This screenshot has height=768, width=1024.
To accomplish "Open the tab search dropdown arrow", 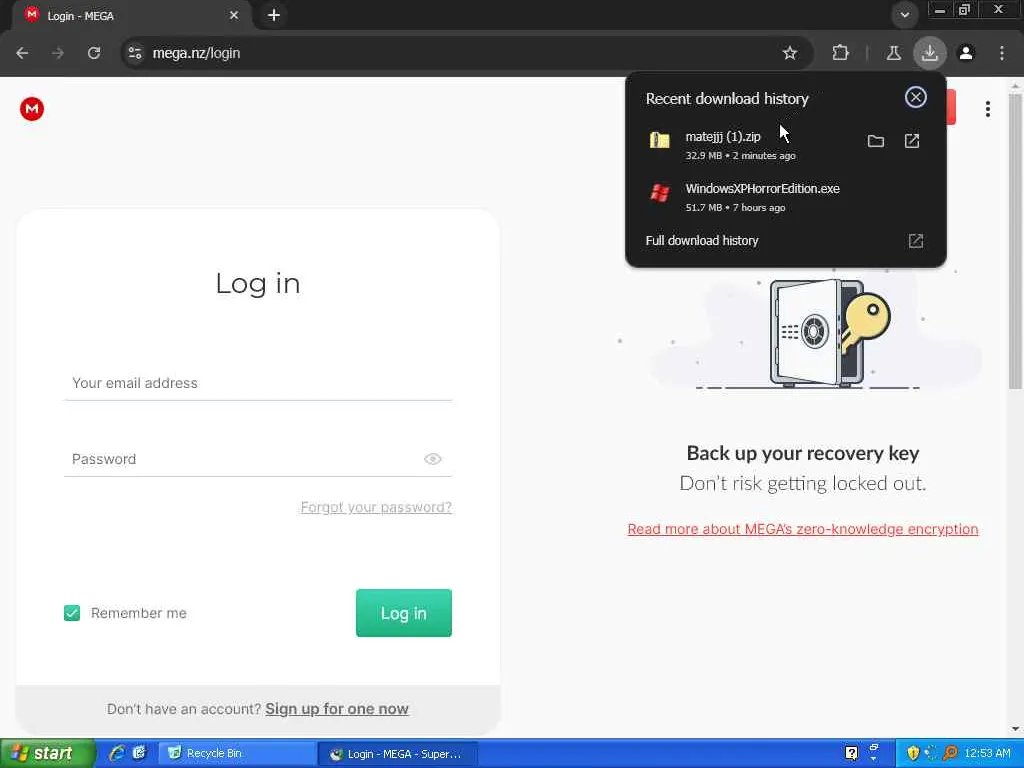I will [904, 15].
